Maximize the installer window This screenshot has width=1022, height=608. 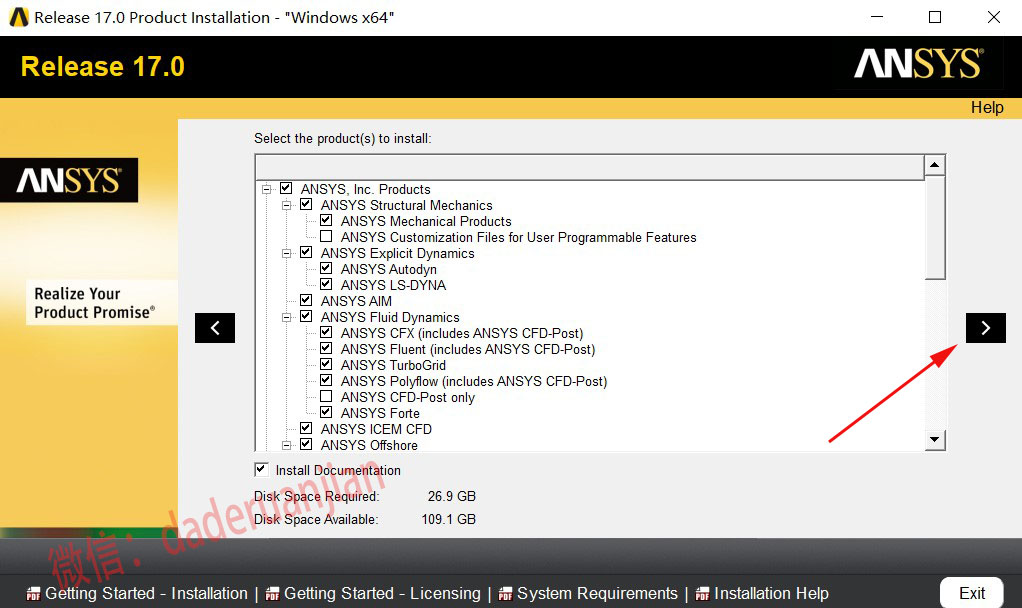tap(935, 18)
